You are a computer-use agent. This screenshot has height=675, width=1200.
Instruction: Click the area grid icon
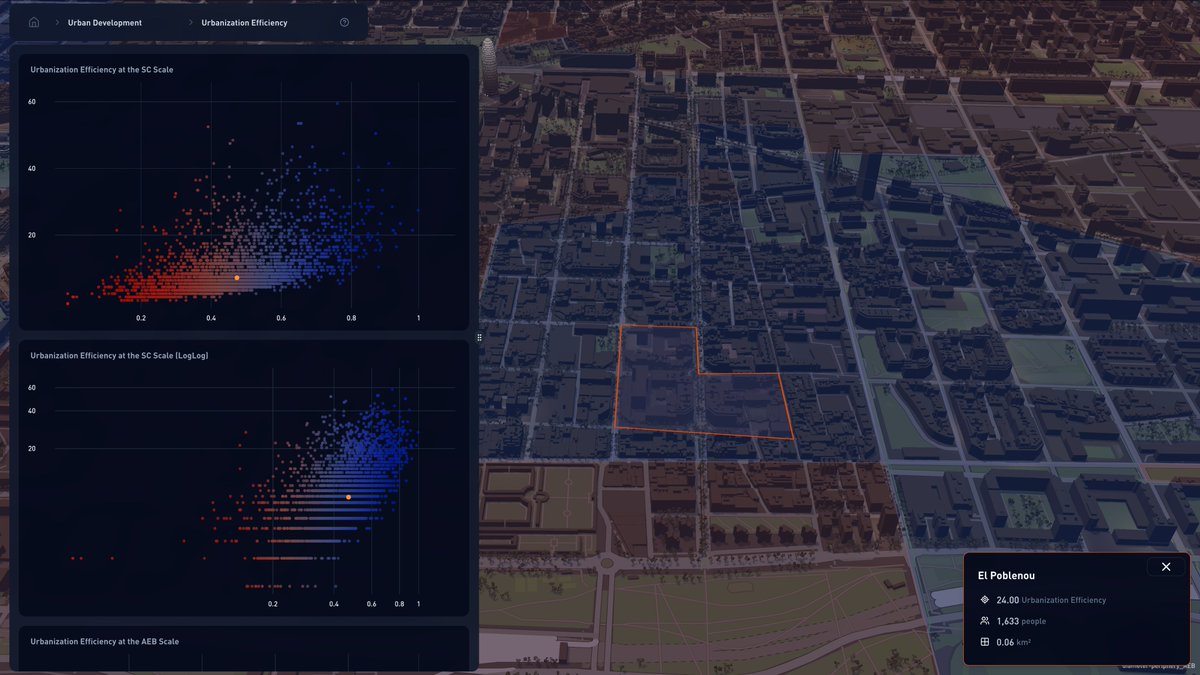[x=985, y=641]
